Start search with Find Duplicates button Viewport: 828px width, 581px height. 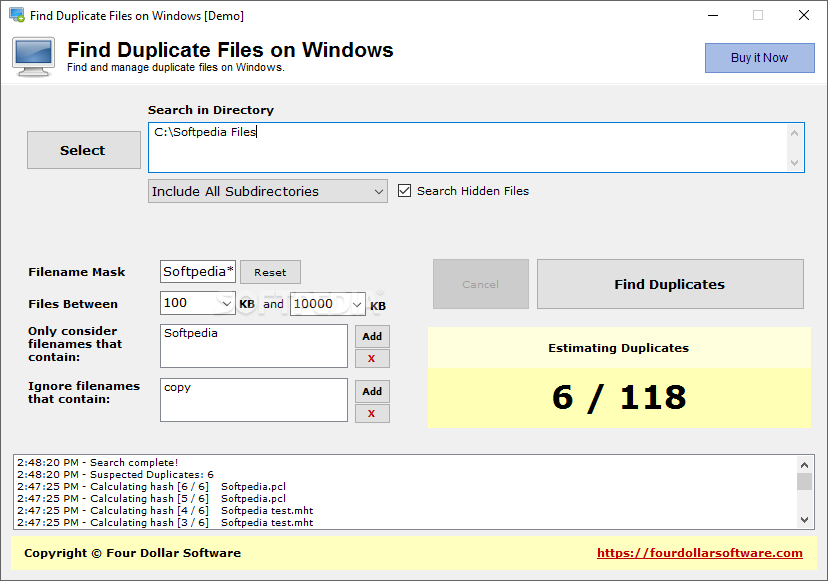click(670, 284)
